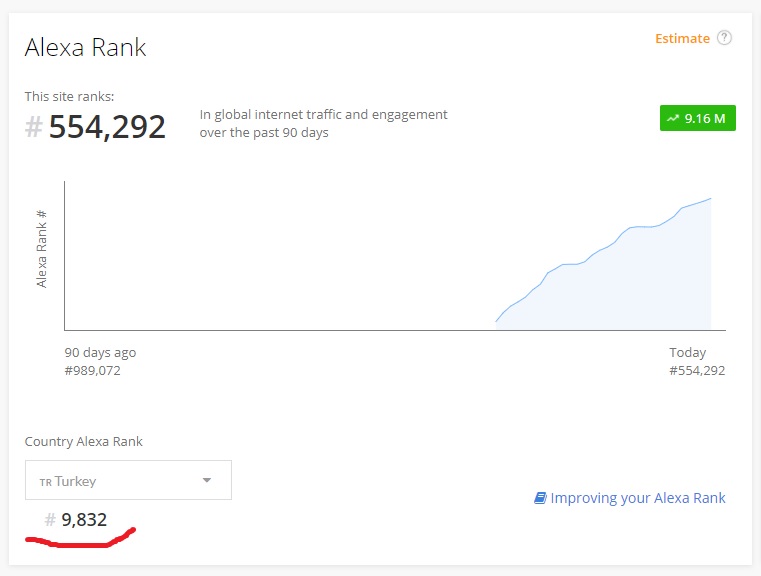Click the '90 days ago' axis label
The image size is (761, 576).
(100, 353)
